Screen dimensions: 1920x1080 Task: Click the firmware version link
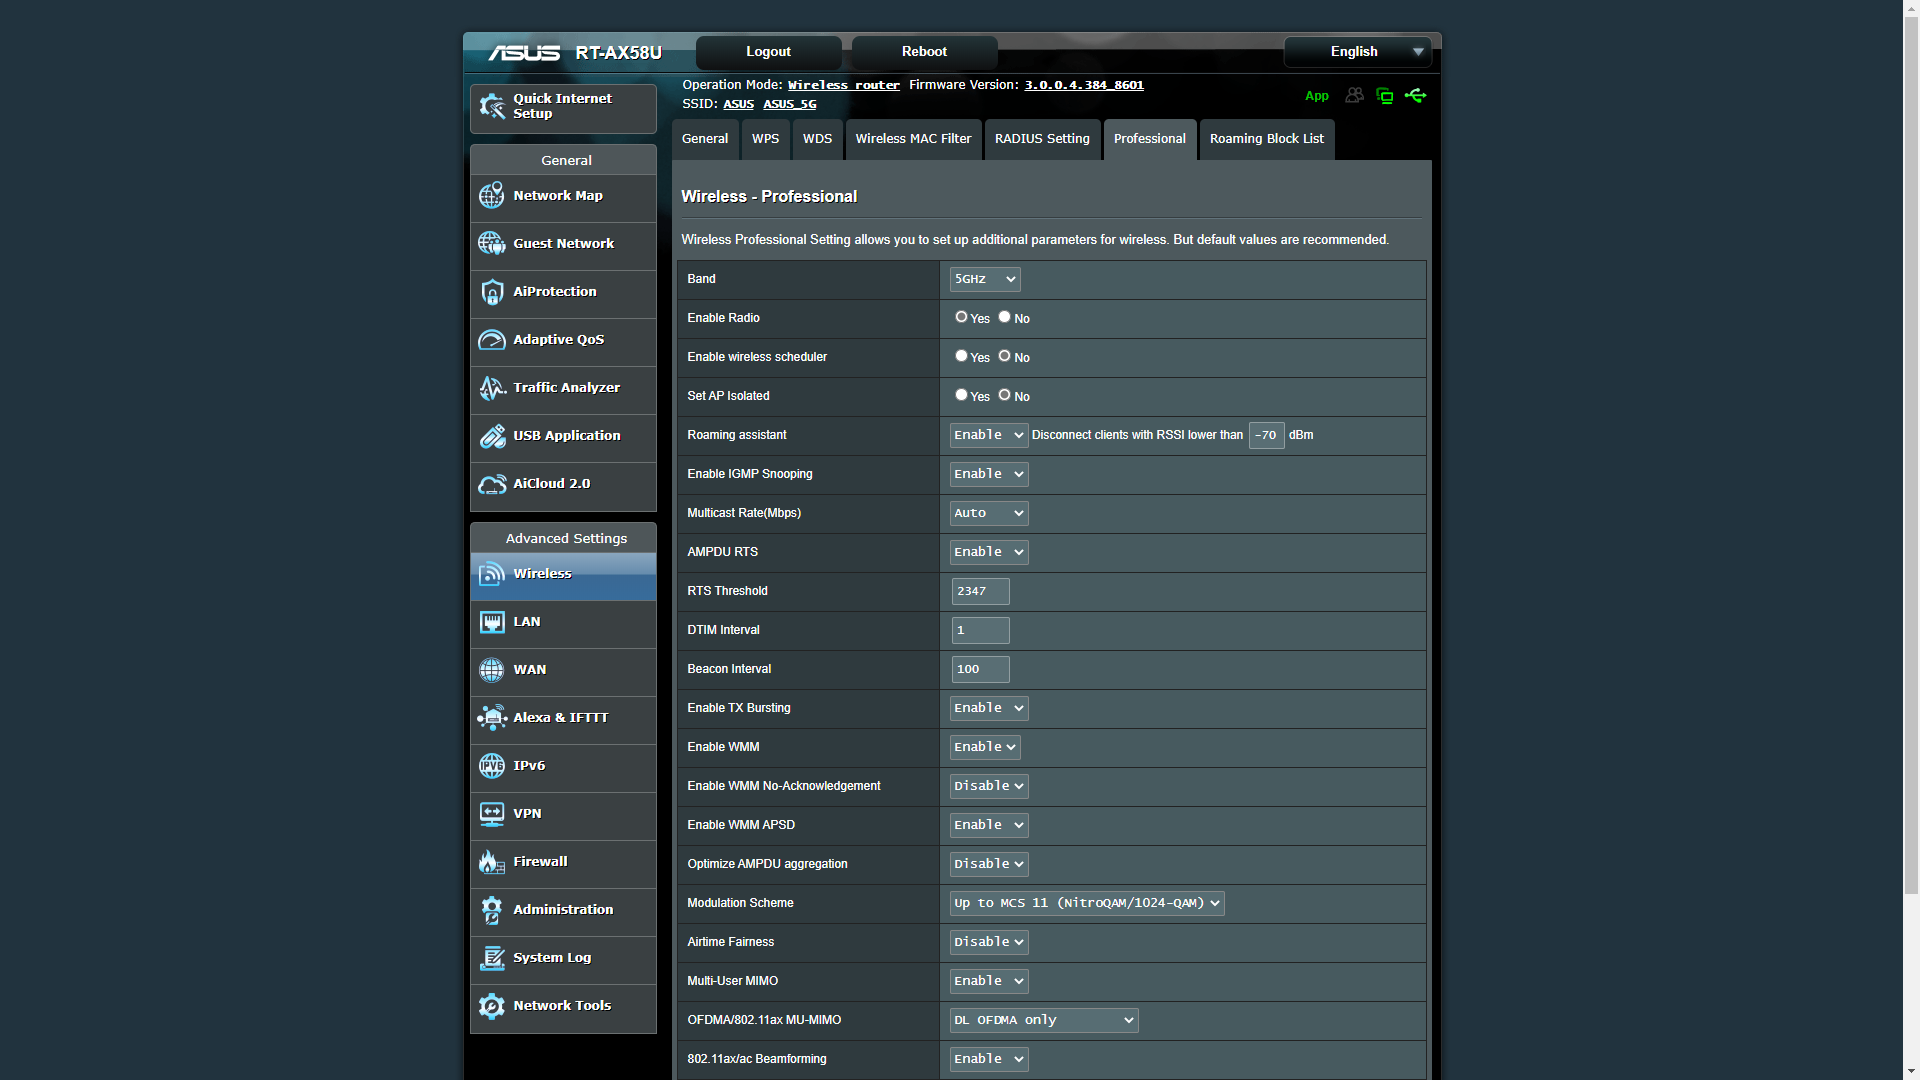(1084, 85)
